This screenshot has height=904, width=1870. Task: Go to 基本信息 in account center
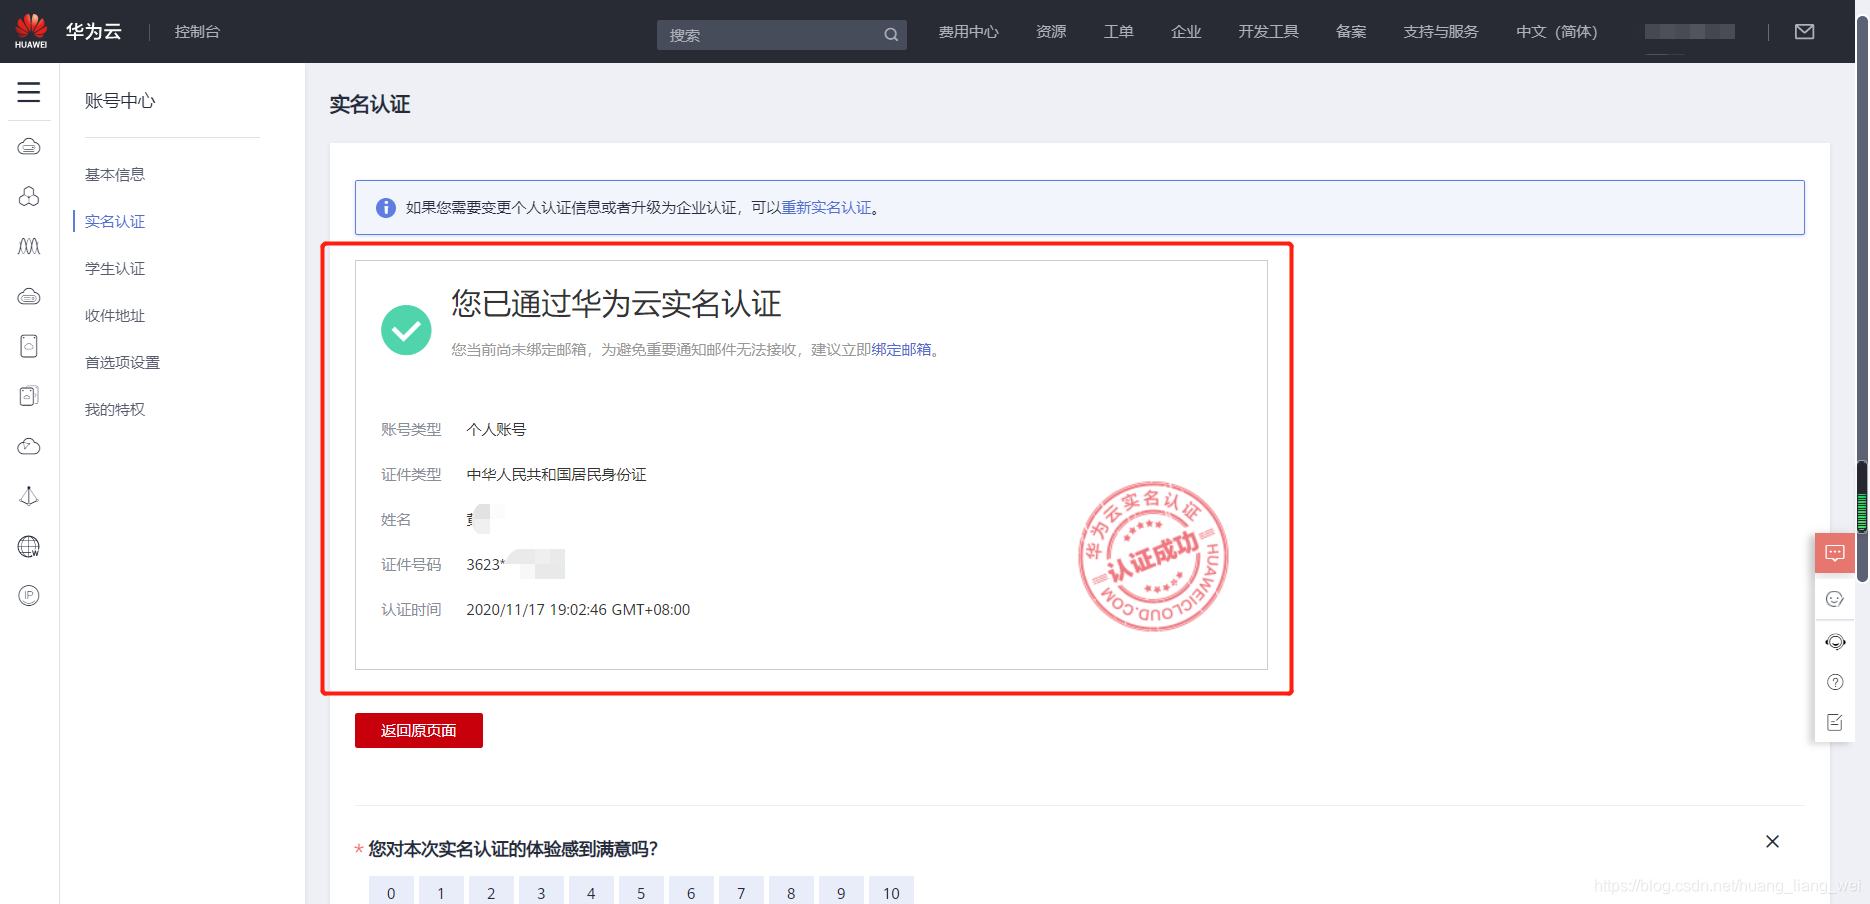click(x=115, y=175)
